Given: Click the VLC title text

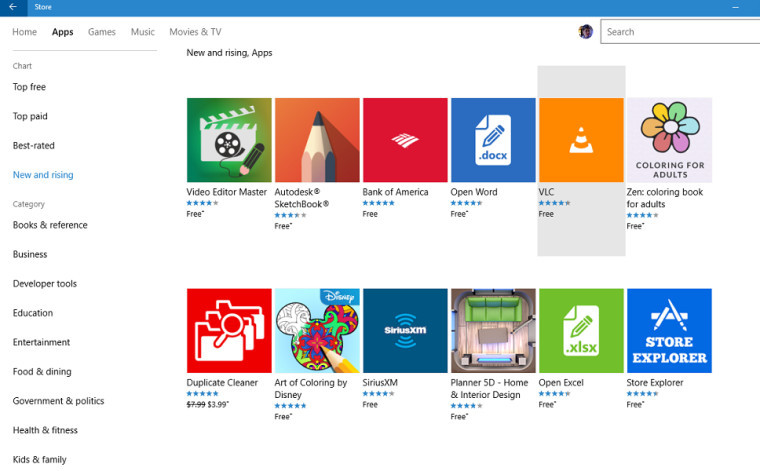Looking at the screenshot, I should 546,192.
